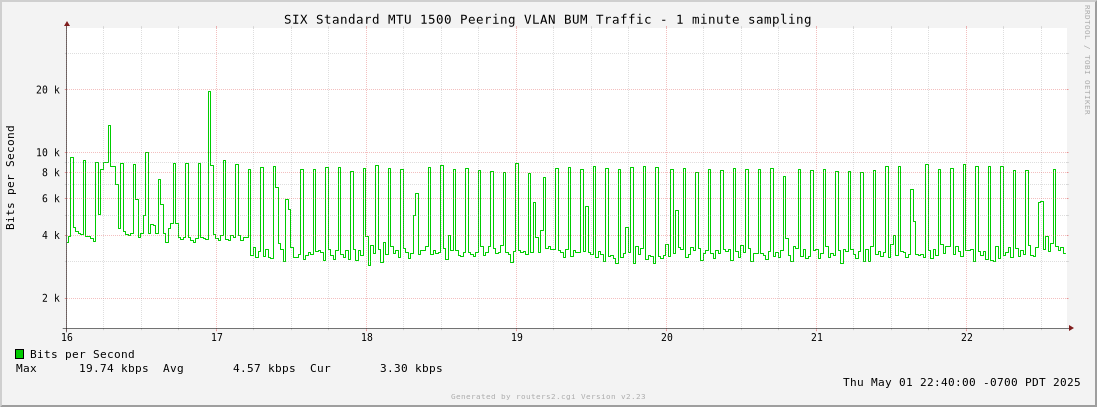
Task: Click the hour 22 x-axis label
Action: coord(965,338)
